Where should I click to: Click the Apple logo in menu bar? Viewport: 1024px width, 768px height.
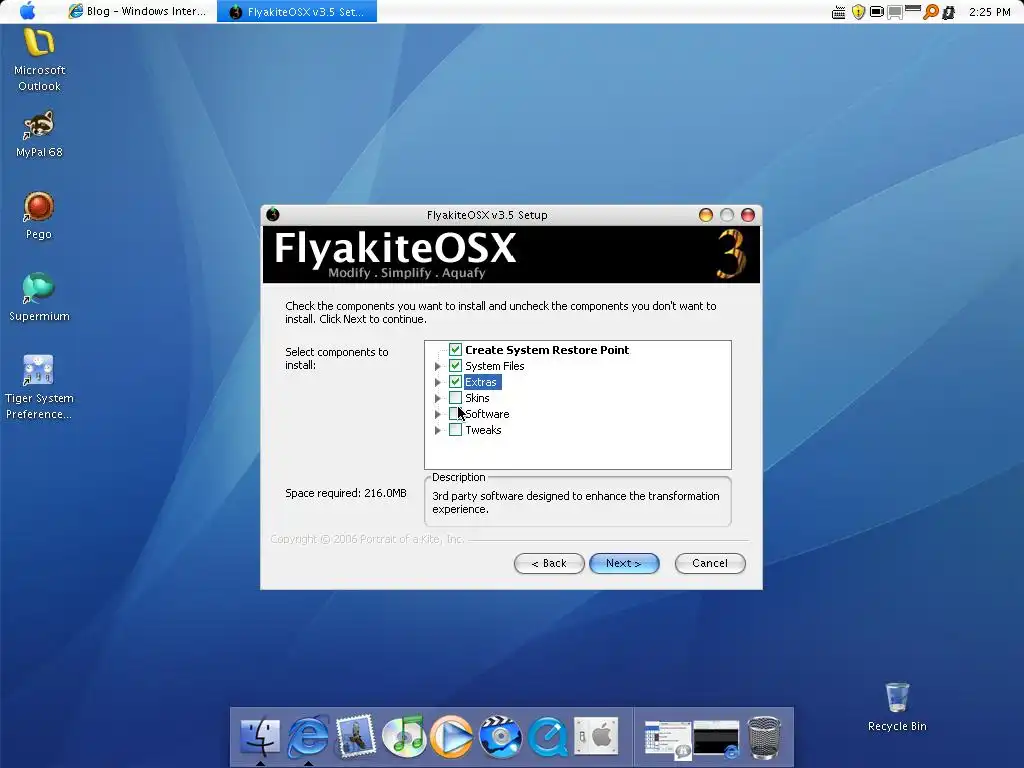27,11
